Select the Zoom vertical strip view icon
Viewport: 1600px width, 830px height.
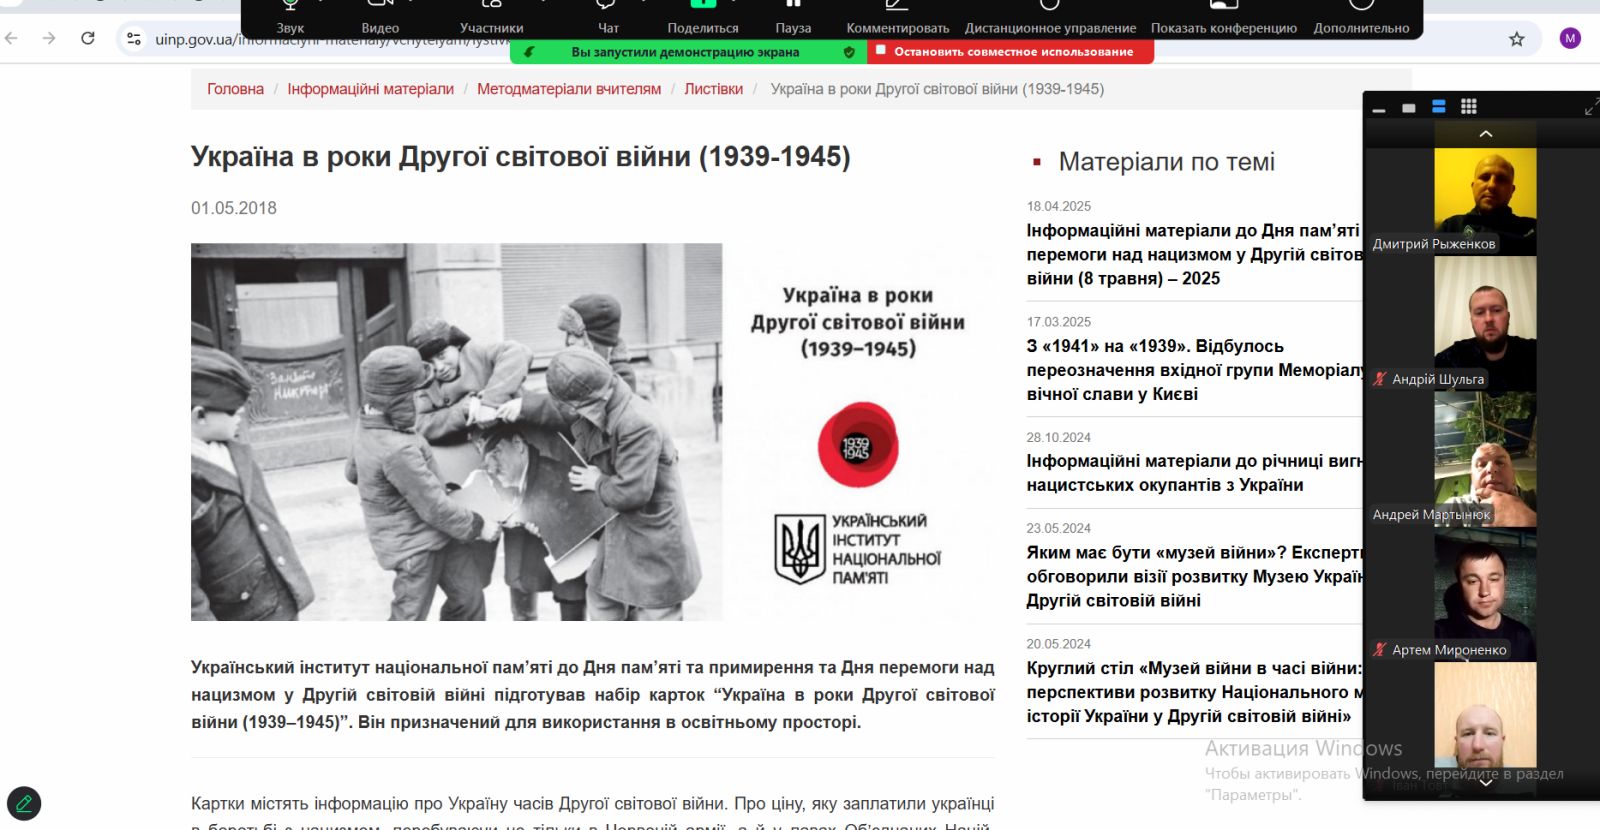coord(1439,107)
